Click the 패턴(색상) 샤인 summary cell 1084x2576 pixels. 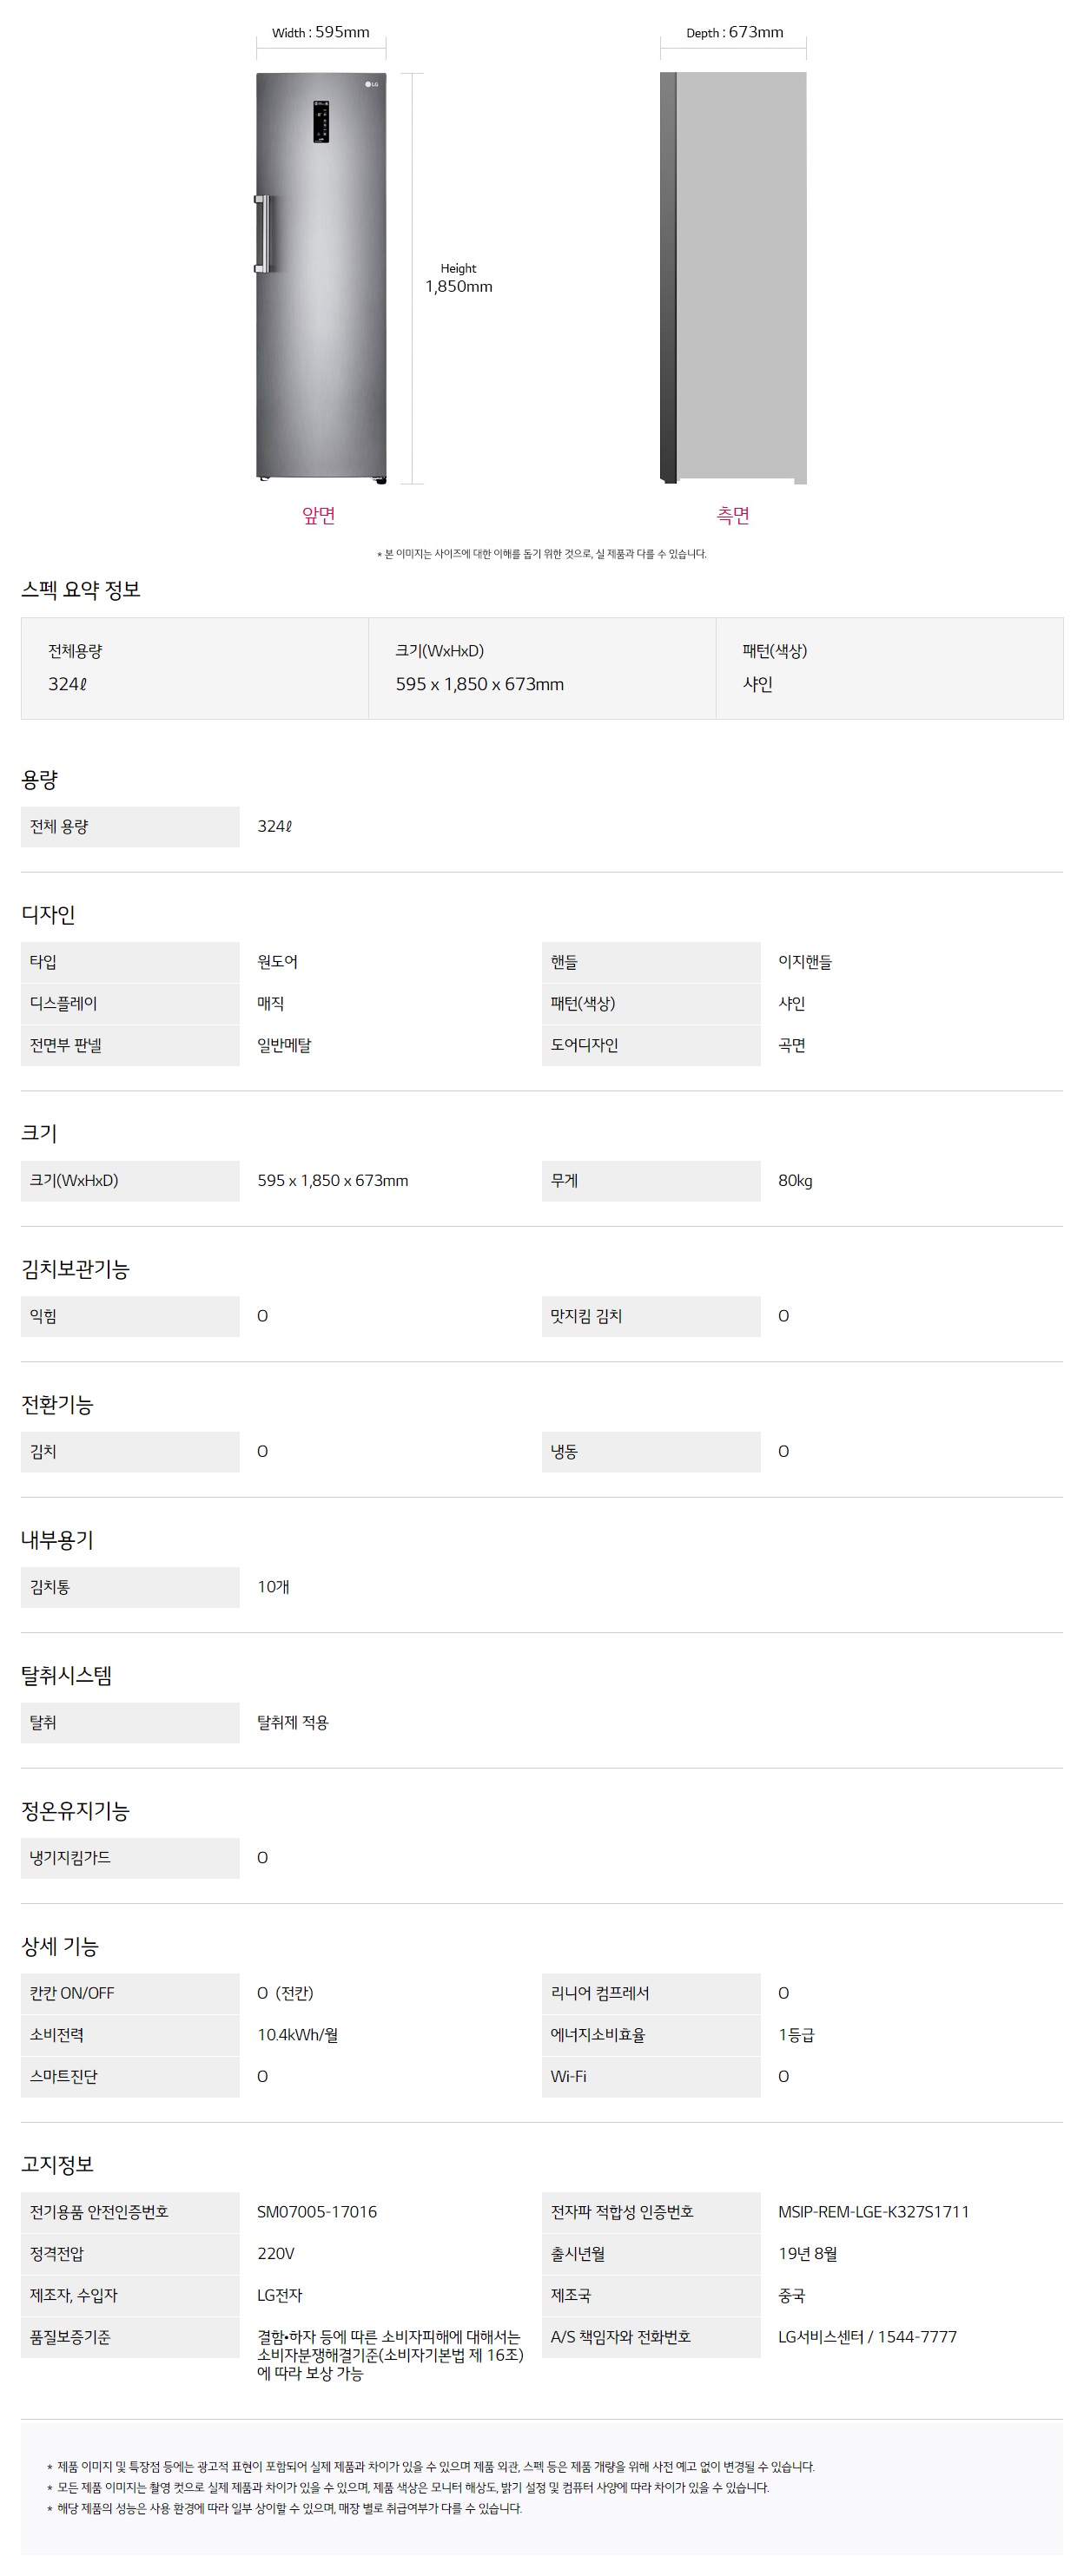click(x=888, y=668)
